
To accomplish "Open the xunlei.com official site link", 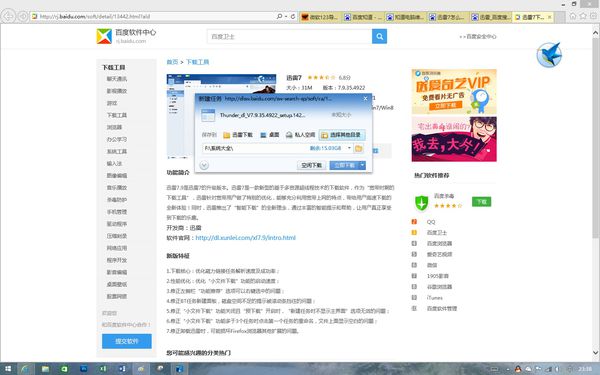I will pos(245,238).
